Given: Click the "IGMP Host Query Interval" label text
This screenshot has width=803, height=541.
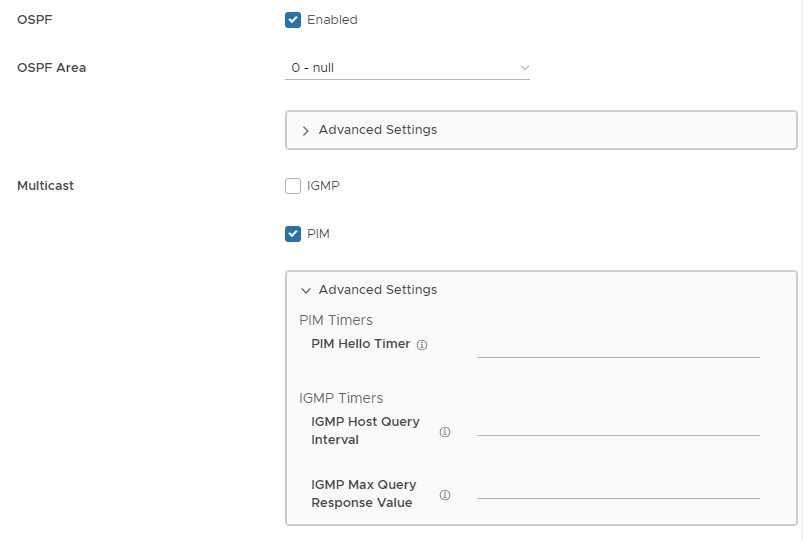Looking at the screenshot, I should (365, 431).
